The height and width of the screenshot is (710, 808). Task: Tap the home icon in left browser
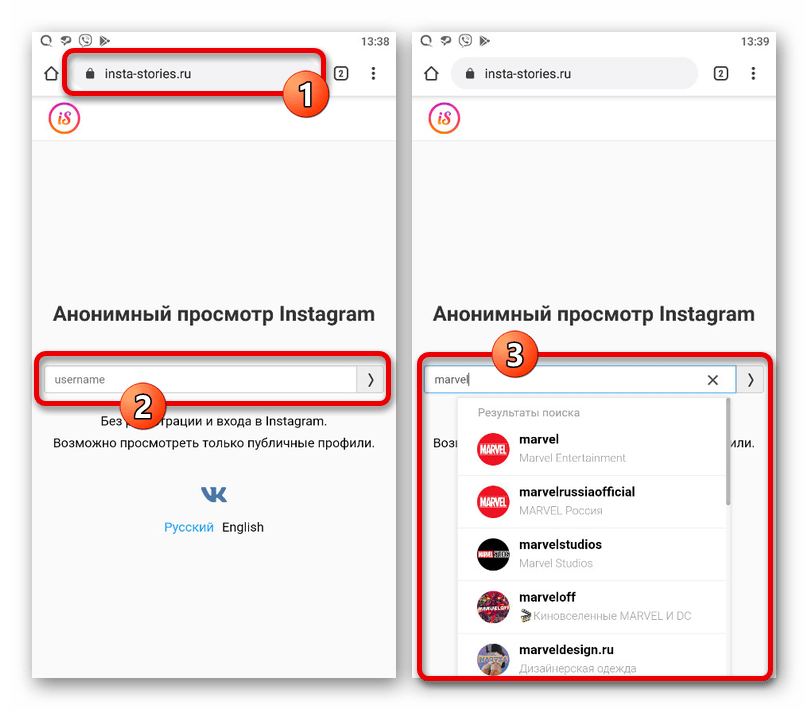click(51, 74)
